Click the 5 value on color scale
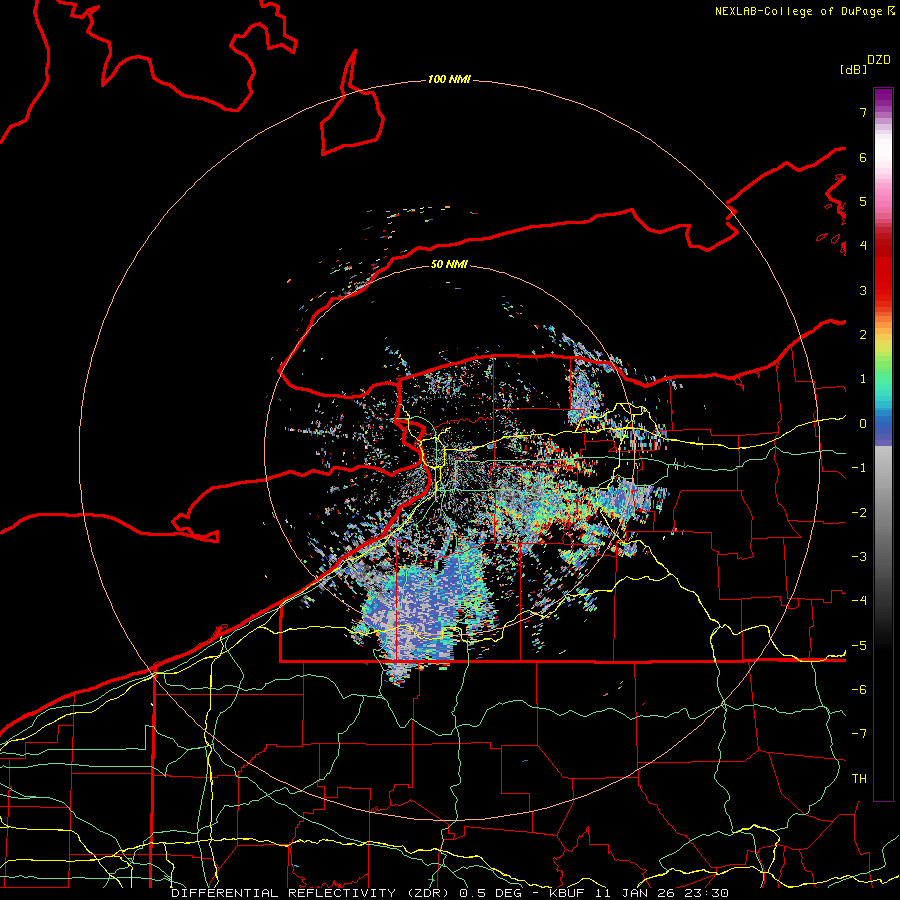Image resolution: width=900 pixels, height=900 pixels. [x=863, y=201]
